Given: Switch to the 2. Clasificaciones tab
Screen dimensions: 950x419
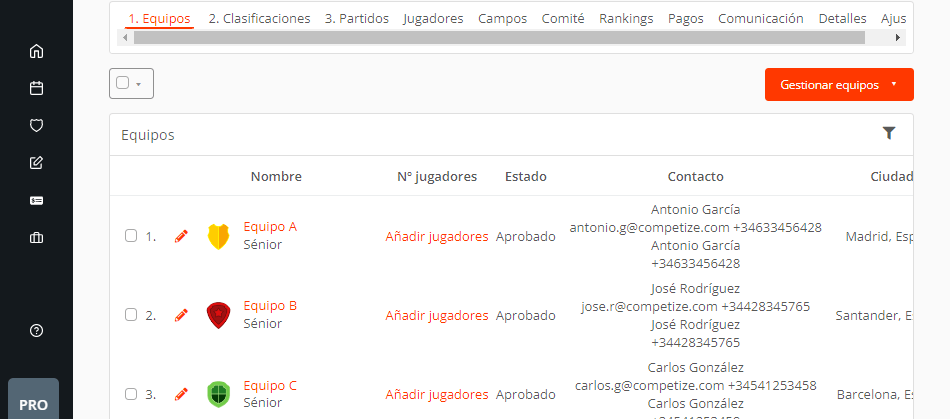Looking at the screenshot, I should 259,19.
